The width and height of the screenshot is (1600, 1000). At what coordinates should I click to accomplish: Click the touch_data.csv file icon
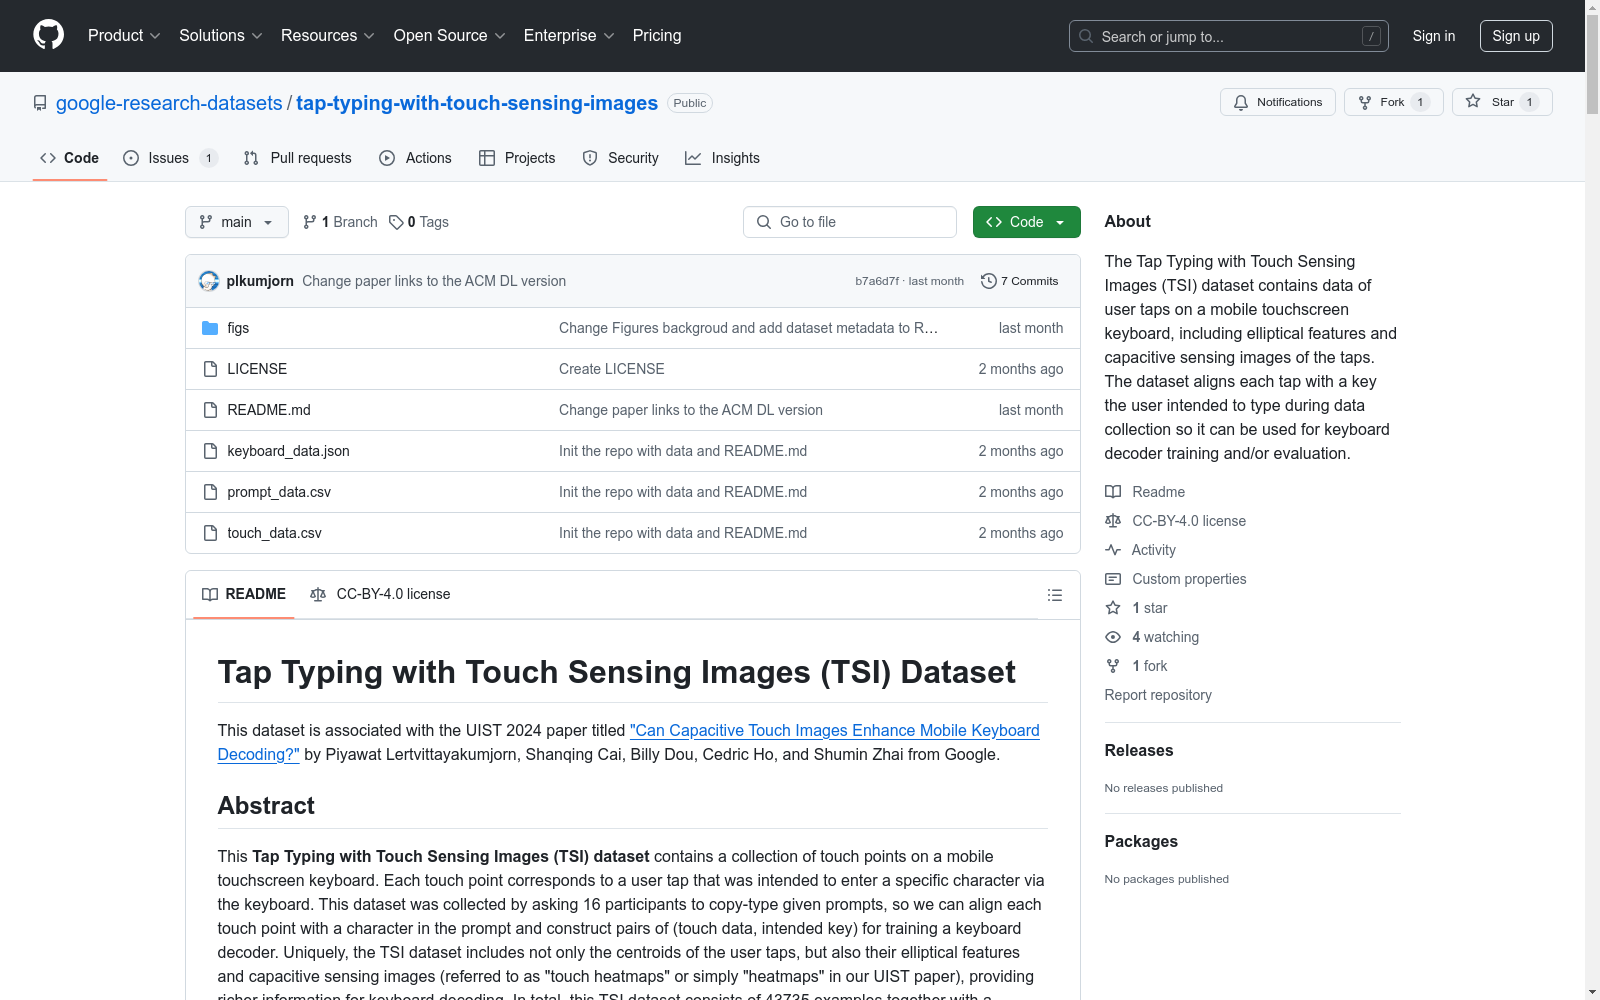click(210, 533)
